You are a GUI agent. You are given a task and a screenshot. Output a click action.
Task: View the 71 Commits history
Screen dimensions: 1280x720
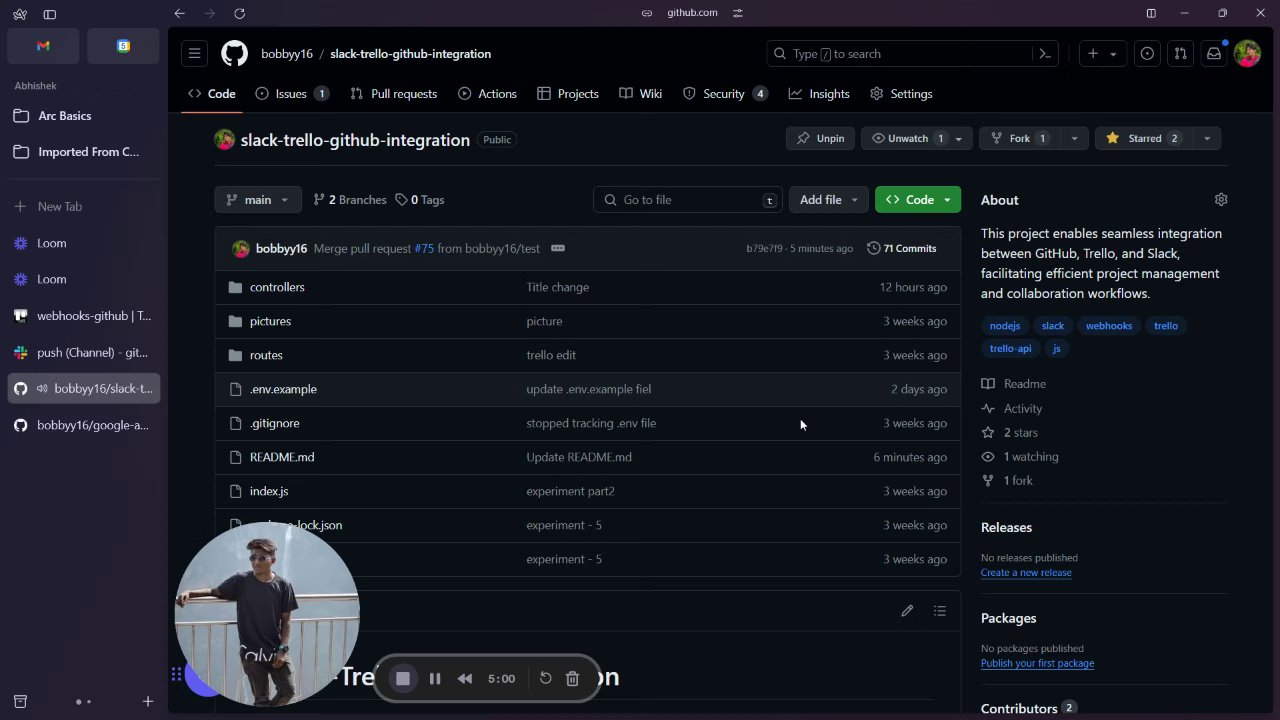pyautogui.click(x=902, y=249)
